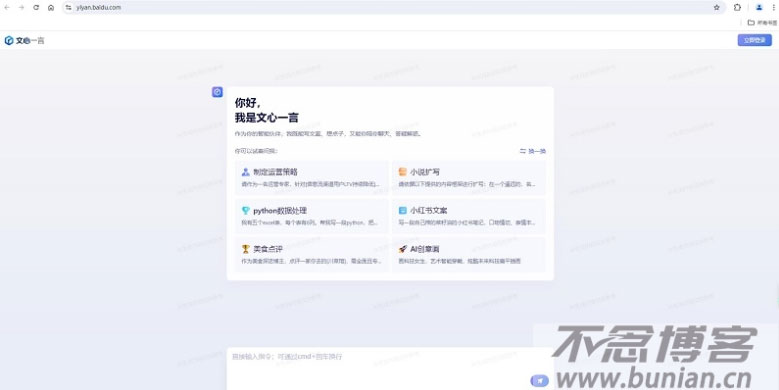779x390 pixels.
Task: Click the 我是文心一言 heading text
Action: [x=267, y=118]
